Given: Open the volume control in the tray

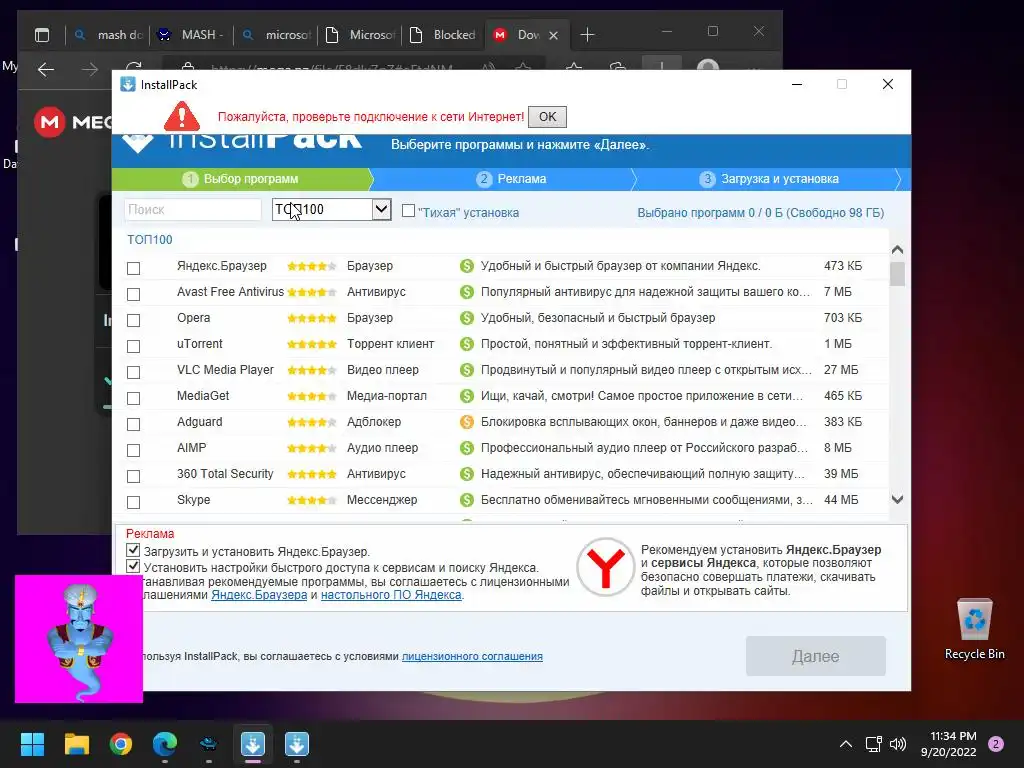Looking at the screenshot, I should coord(898,744).
